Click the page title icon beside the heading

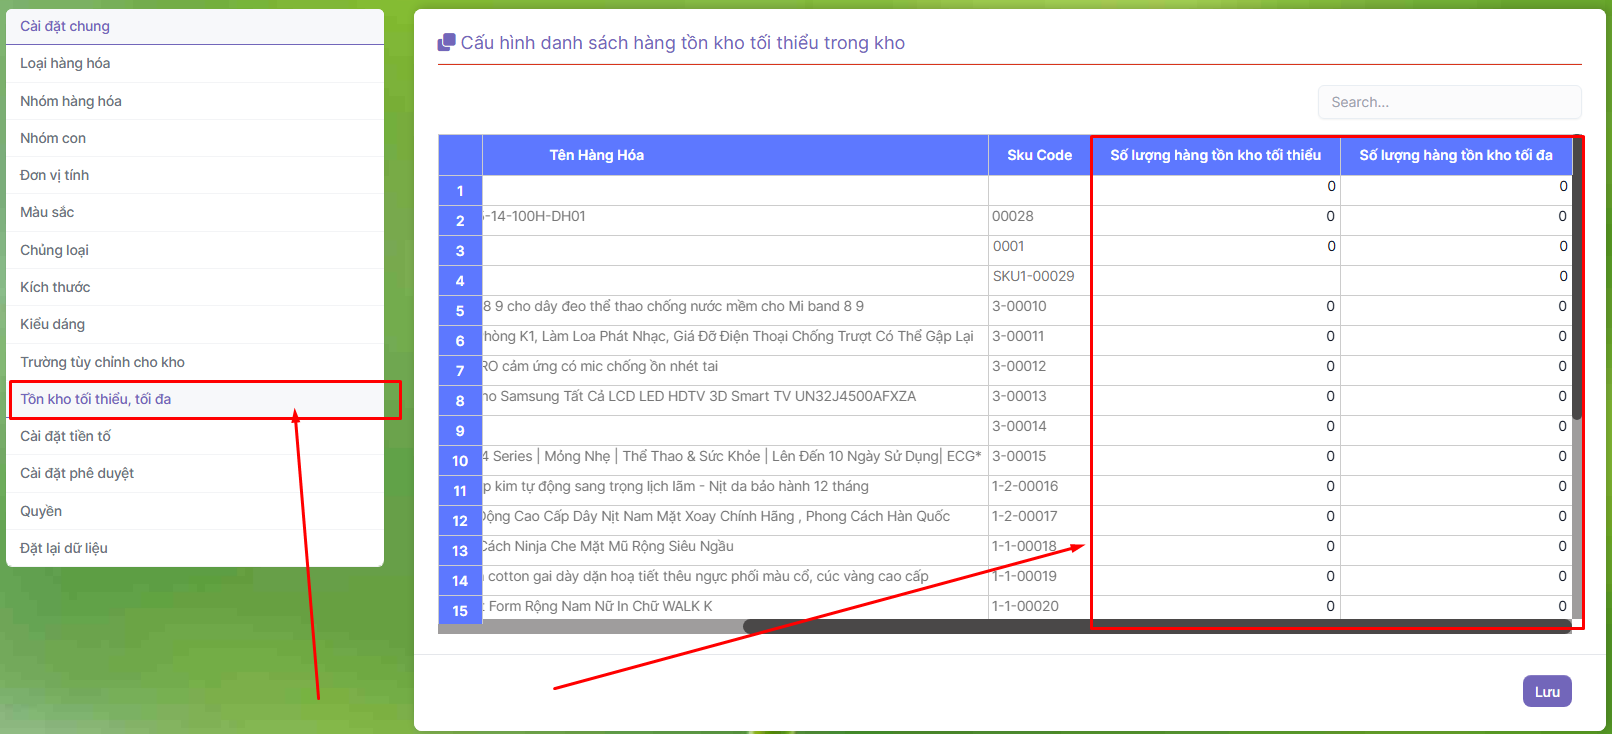pyautogui.click(x=446, y=43)
